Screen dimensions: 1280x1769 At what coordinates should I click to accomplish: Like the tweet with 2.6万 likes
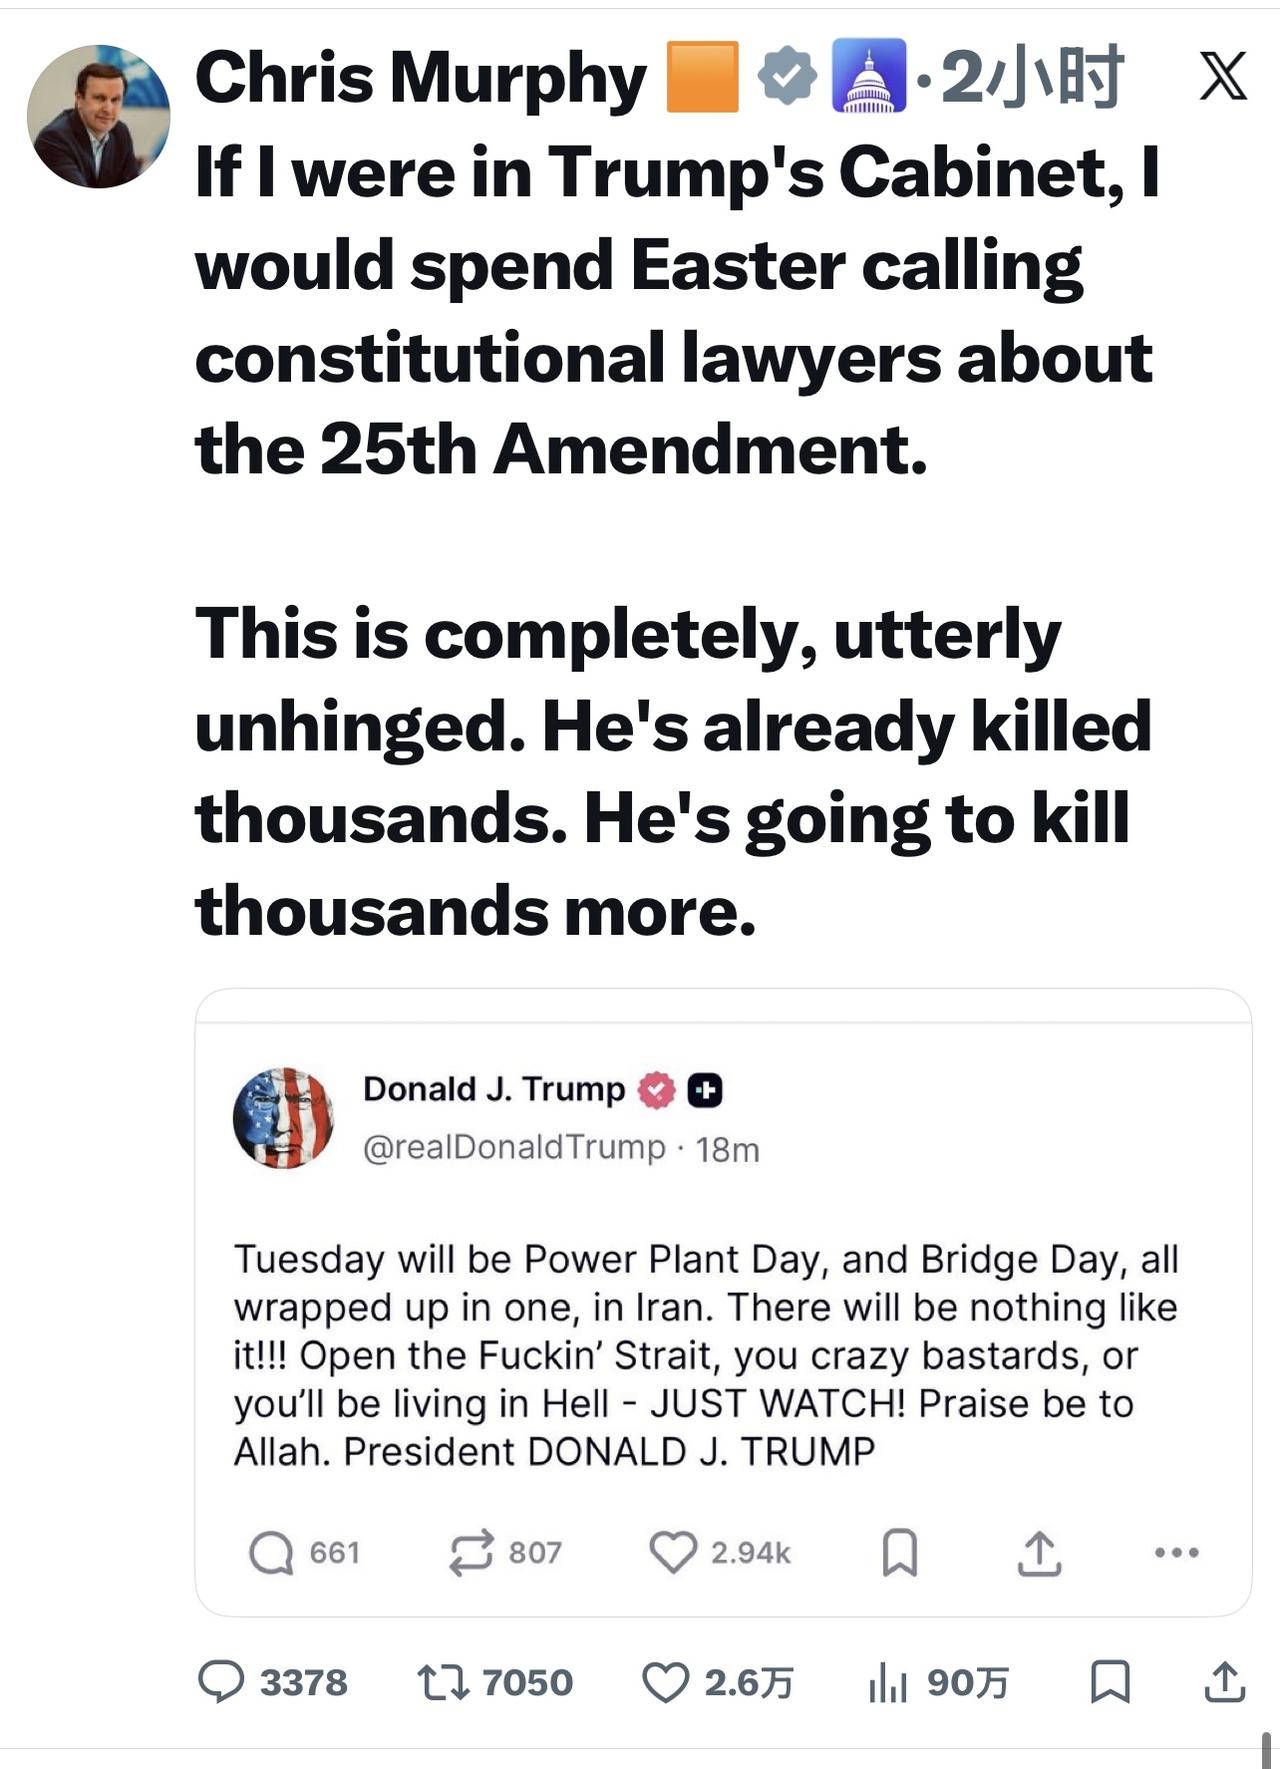(x=665, y=1682)
